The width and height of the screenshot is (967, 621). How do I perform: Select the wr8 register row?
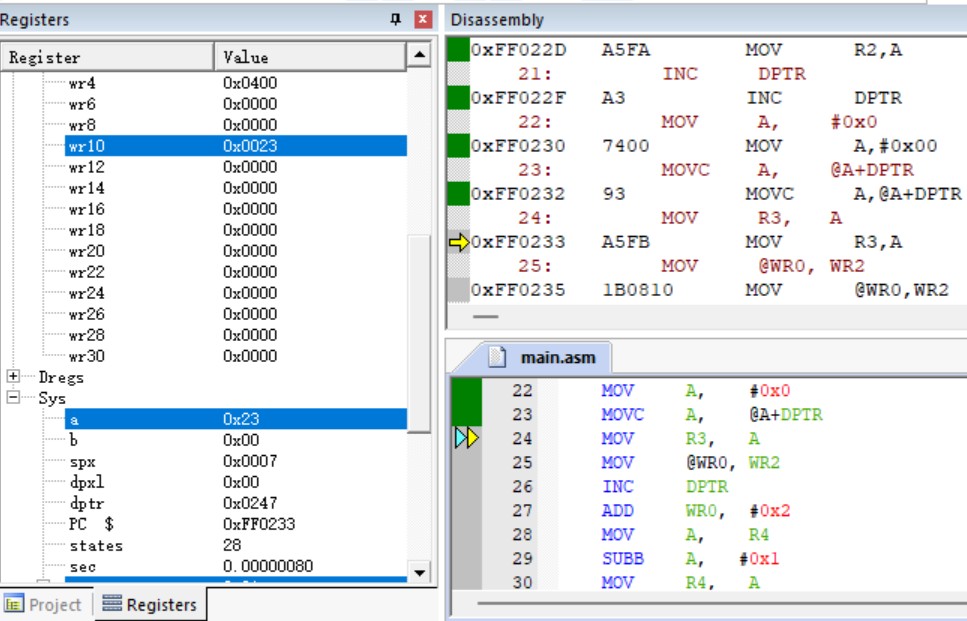click(236, 125)
